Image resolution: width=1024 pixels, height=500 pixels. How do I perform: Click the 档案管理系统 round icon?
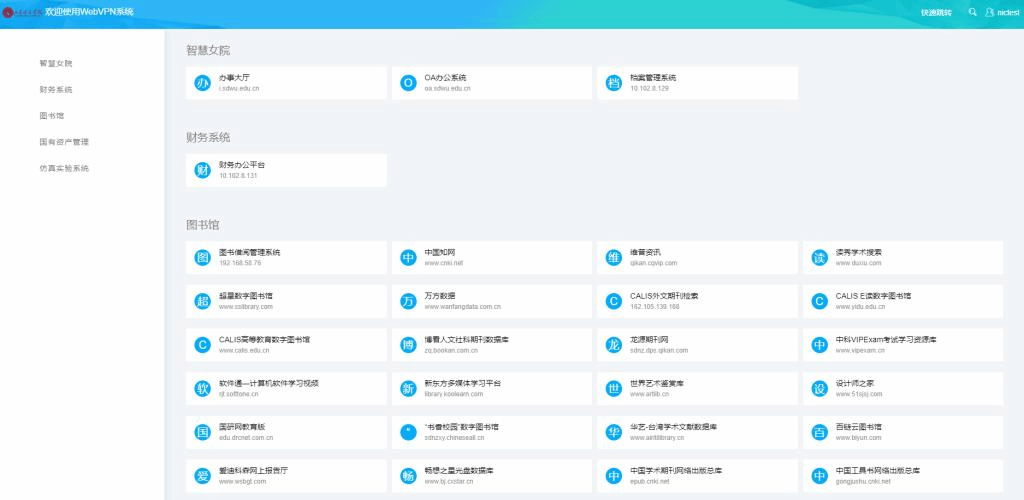[614, 83]
